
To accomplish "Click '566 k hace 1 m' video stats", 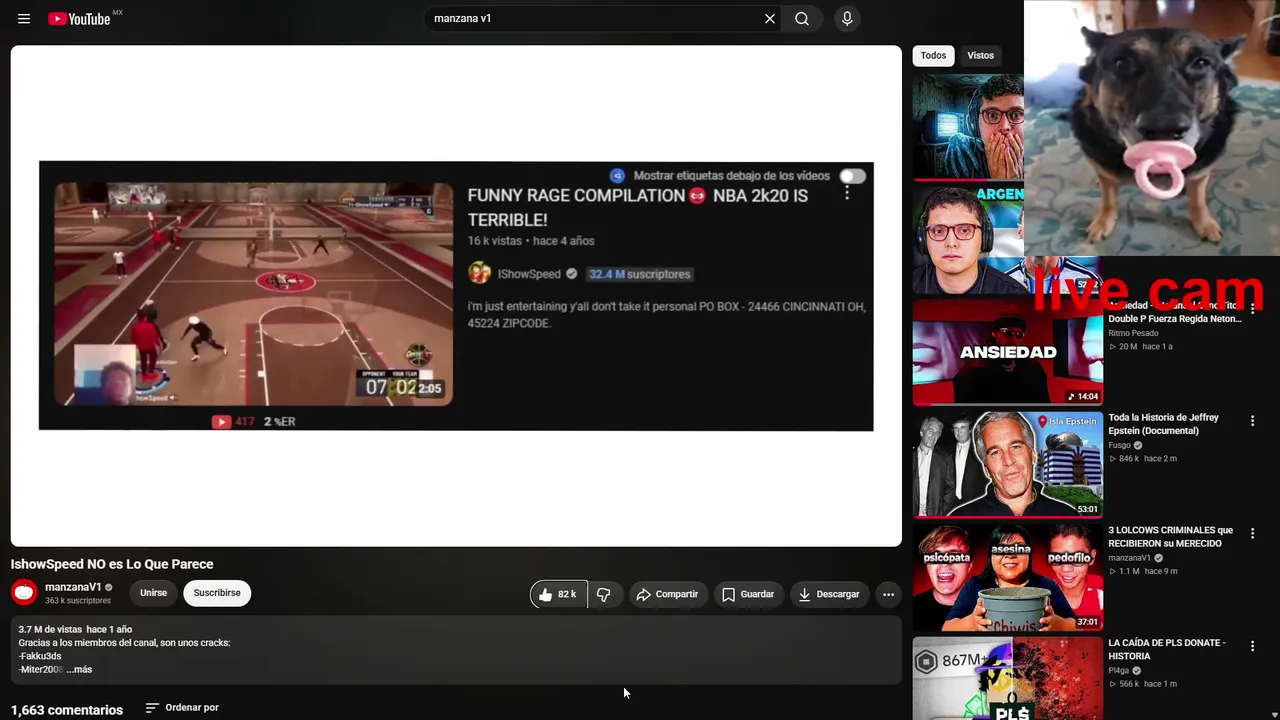I will tap(1143, 684).
